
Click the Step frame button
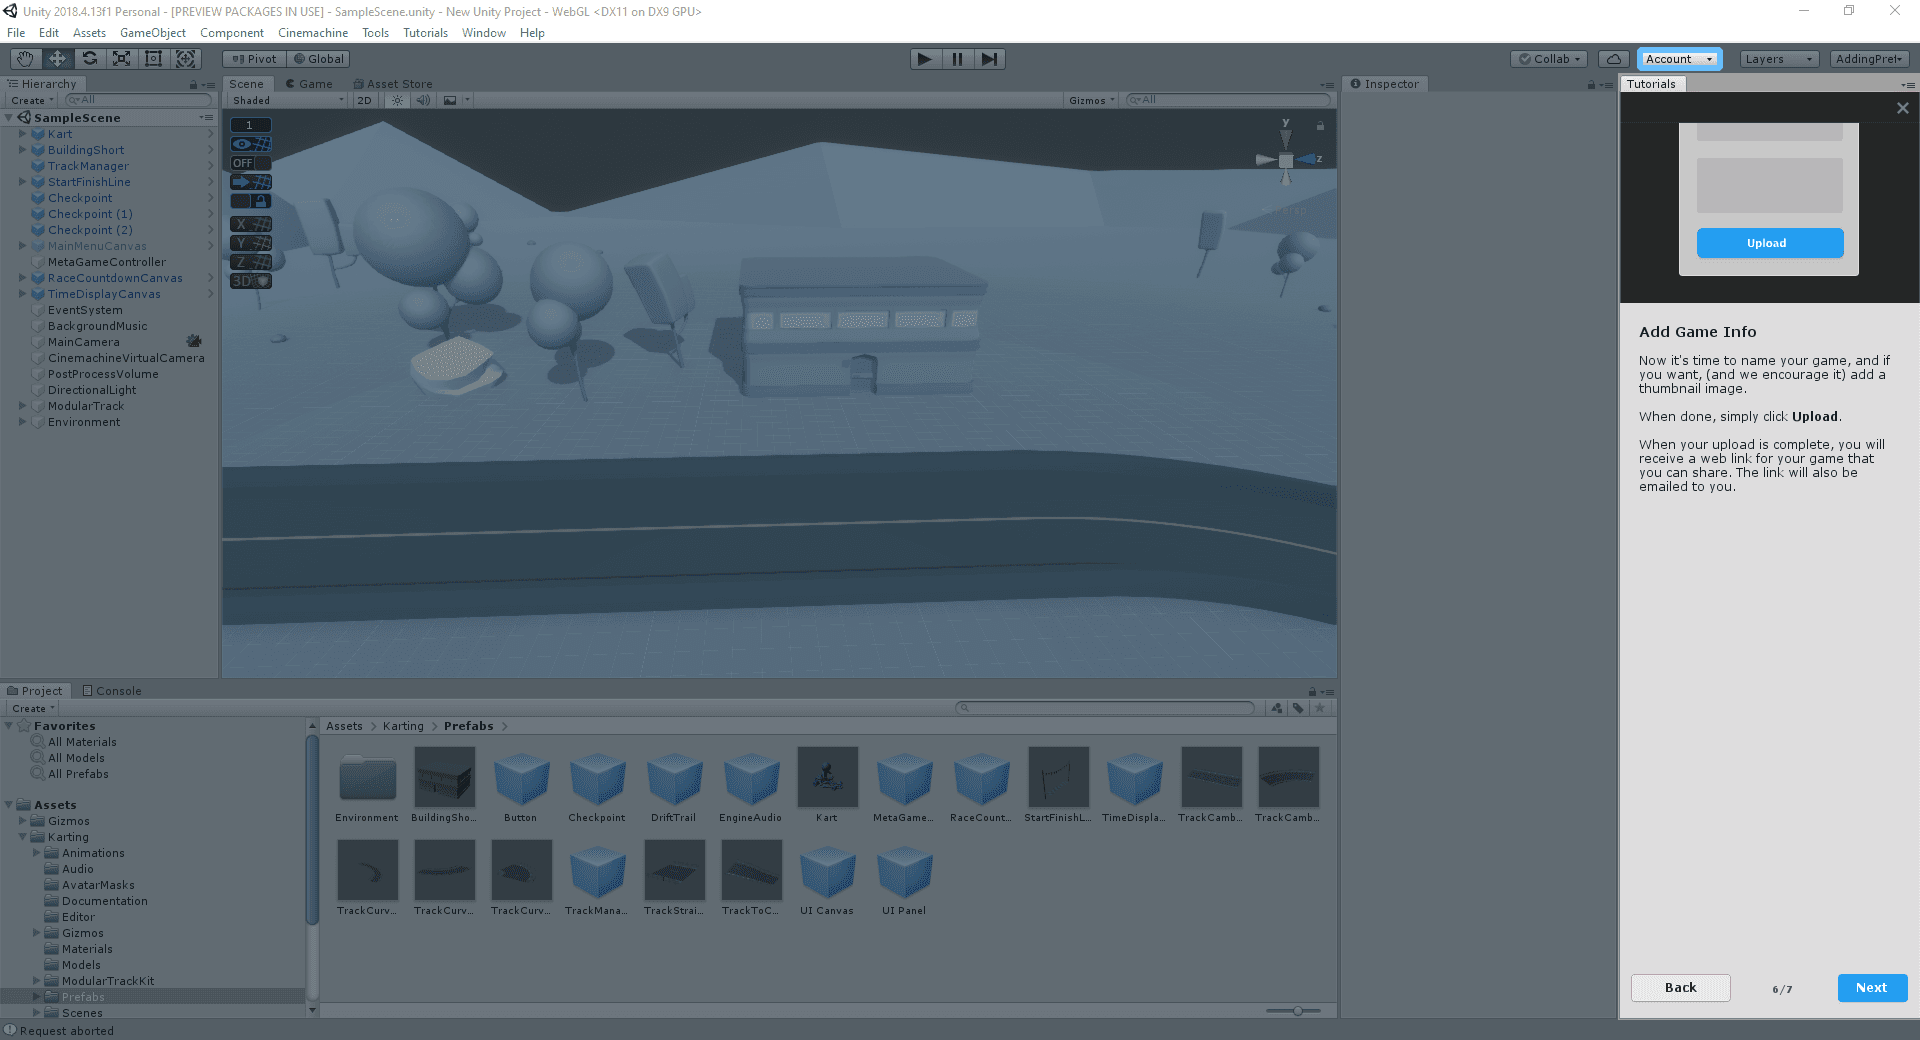989,59
